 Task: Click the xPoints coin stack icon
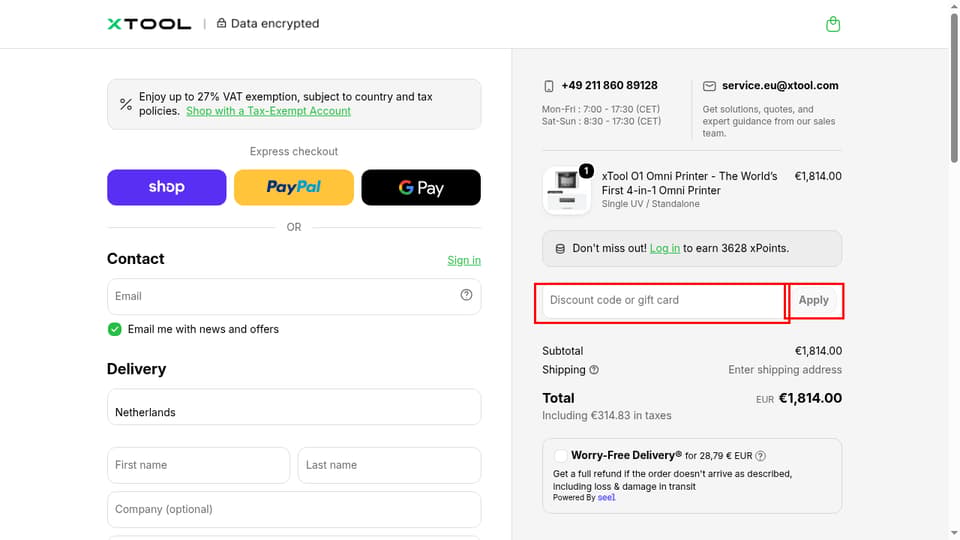(560, 249)
